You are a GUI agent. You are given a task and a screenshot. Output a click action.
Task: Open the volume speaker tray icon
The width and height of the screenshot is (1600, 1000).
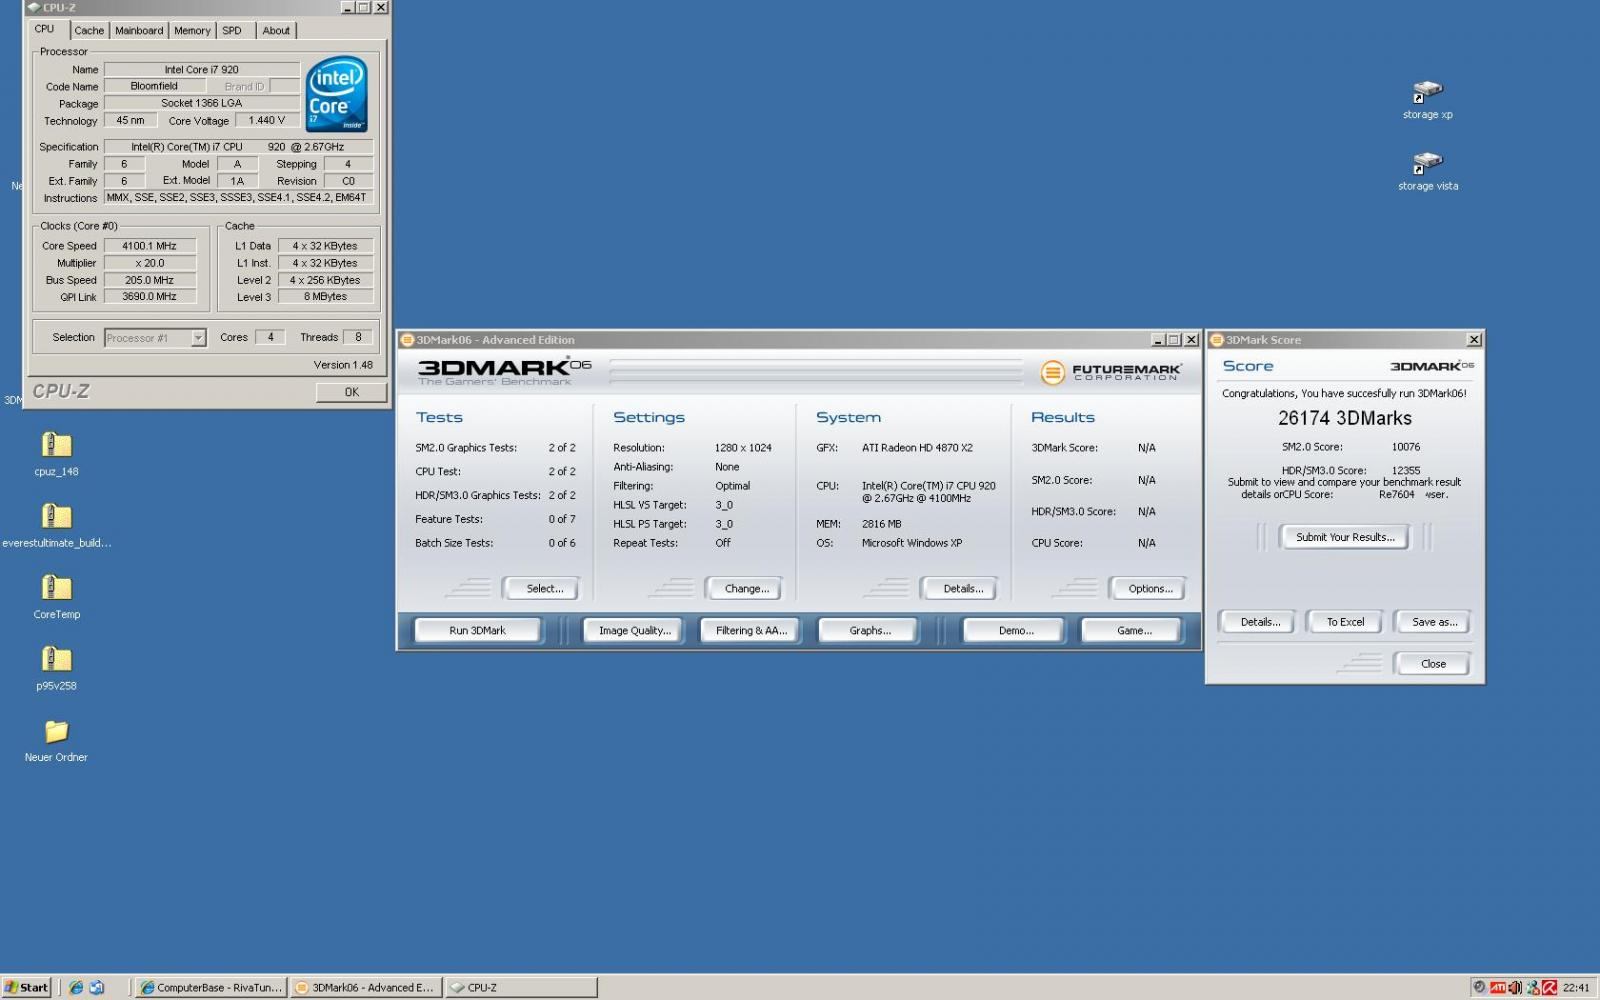(1515, 987)
